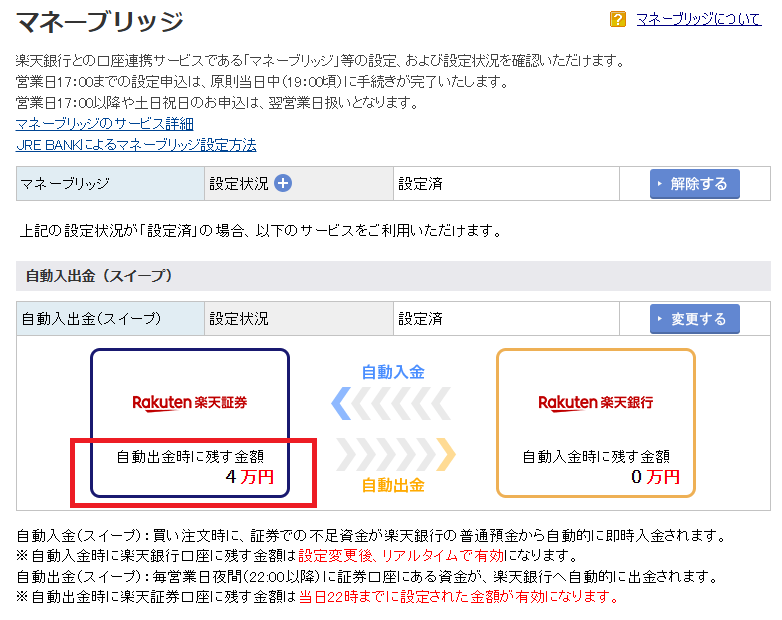
Task: Click 設定状況 cell in the スイープ row
Action: 299,318
